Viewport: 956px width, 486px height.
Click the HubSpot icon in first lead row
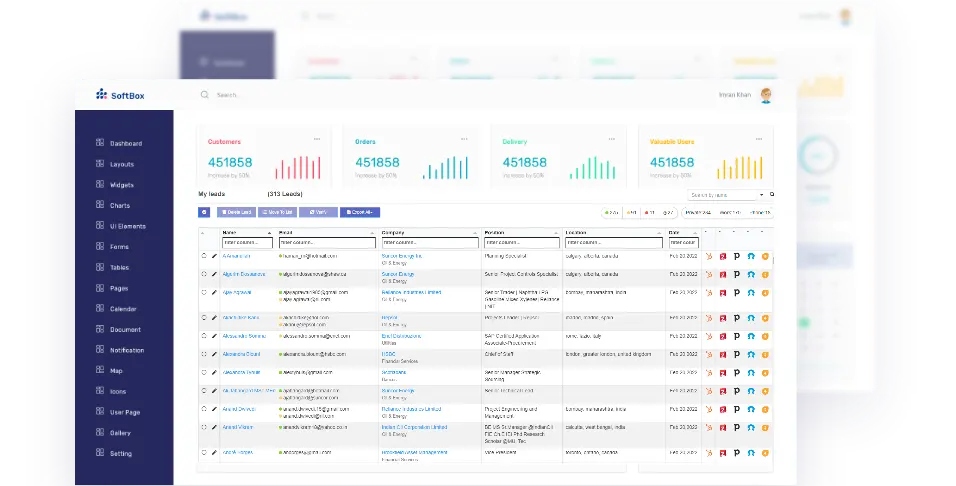pos(708,257)
